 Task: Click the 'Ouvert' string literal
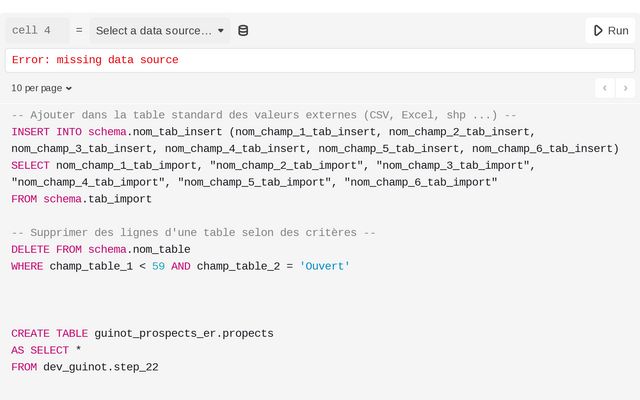tap(325, 266)
